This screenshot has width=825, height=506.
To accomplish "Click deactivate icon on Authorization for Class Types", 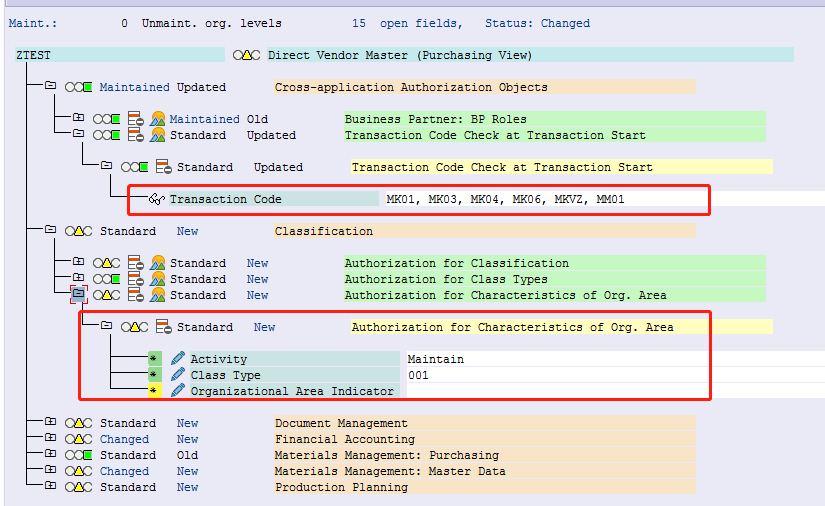I will pos(136,279).
